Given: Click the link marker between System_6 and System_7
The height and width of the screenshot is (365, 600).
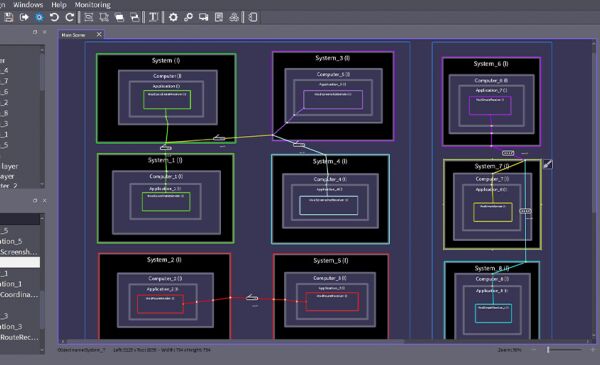Looking at the screenshot, I should pyautogui.click(x=508, y=153).
